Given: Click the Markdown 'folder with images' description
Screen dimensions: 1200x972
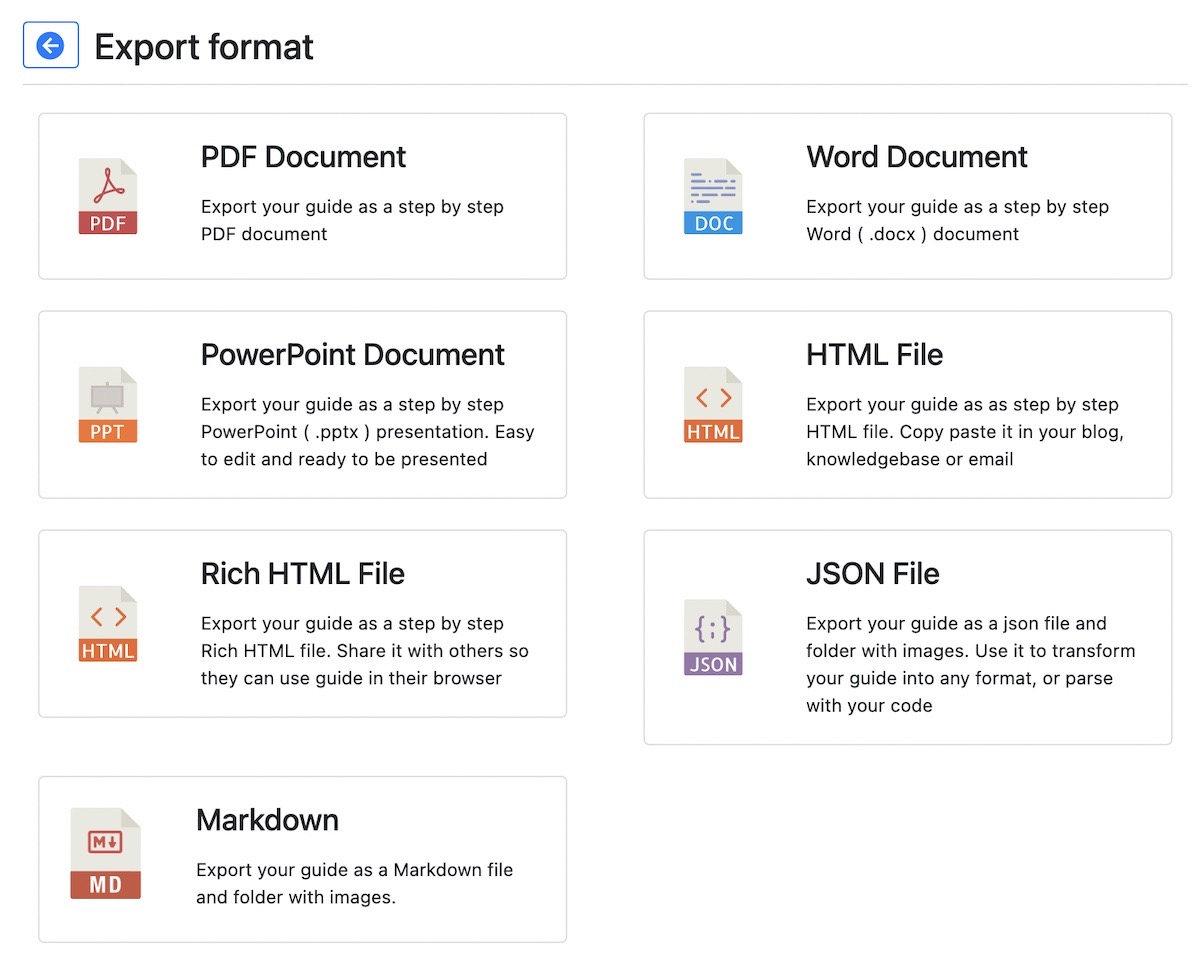Looking at the screenshot, I should click(x=354, y=884).
